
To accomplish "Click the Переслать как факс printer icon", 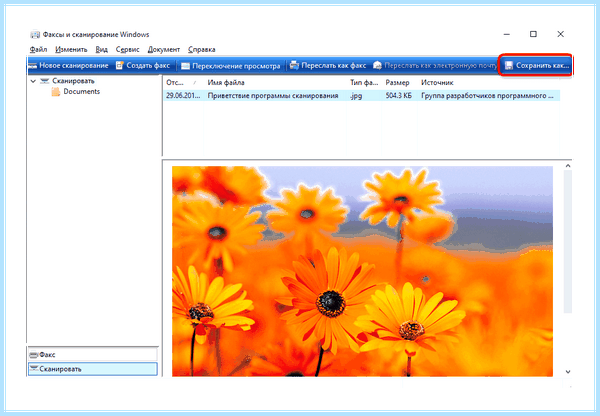I will [x=294, y=65].
